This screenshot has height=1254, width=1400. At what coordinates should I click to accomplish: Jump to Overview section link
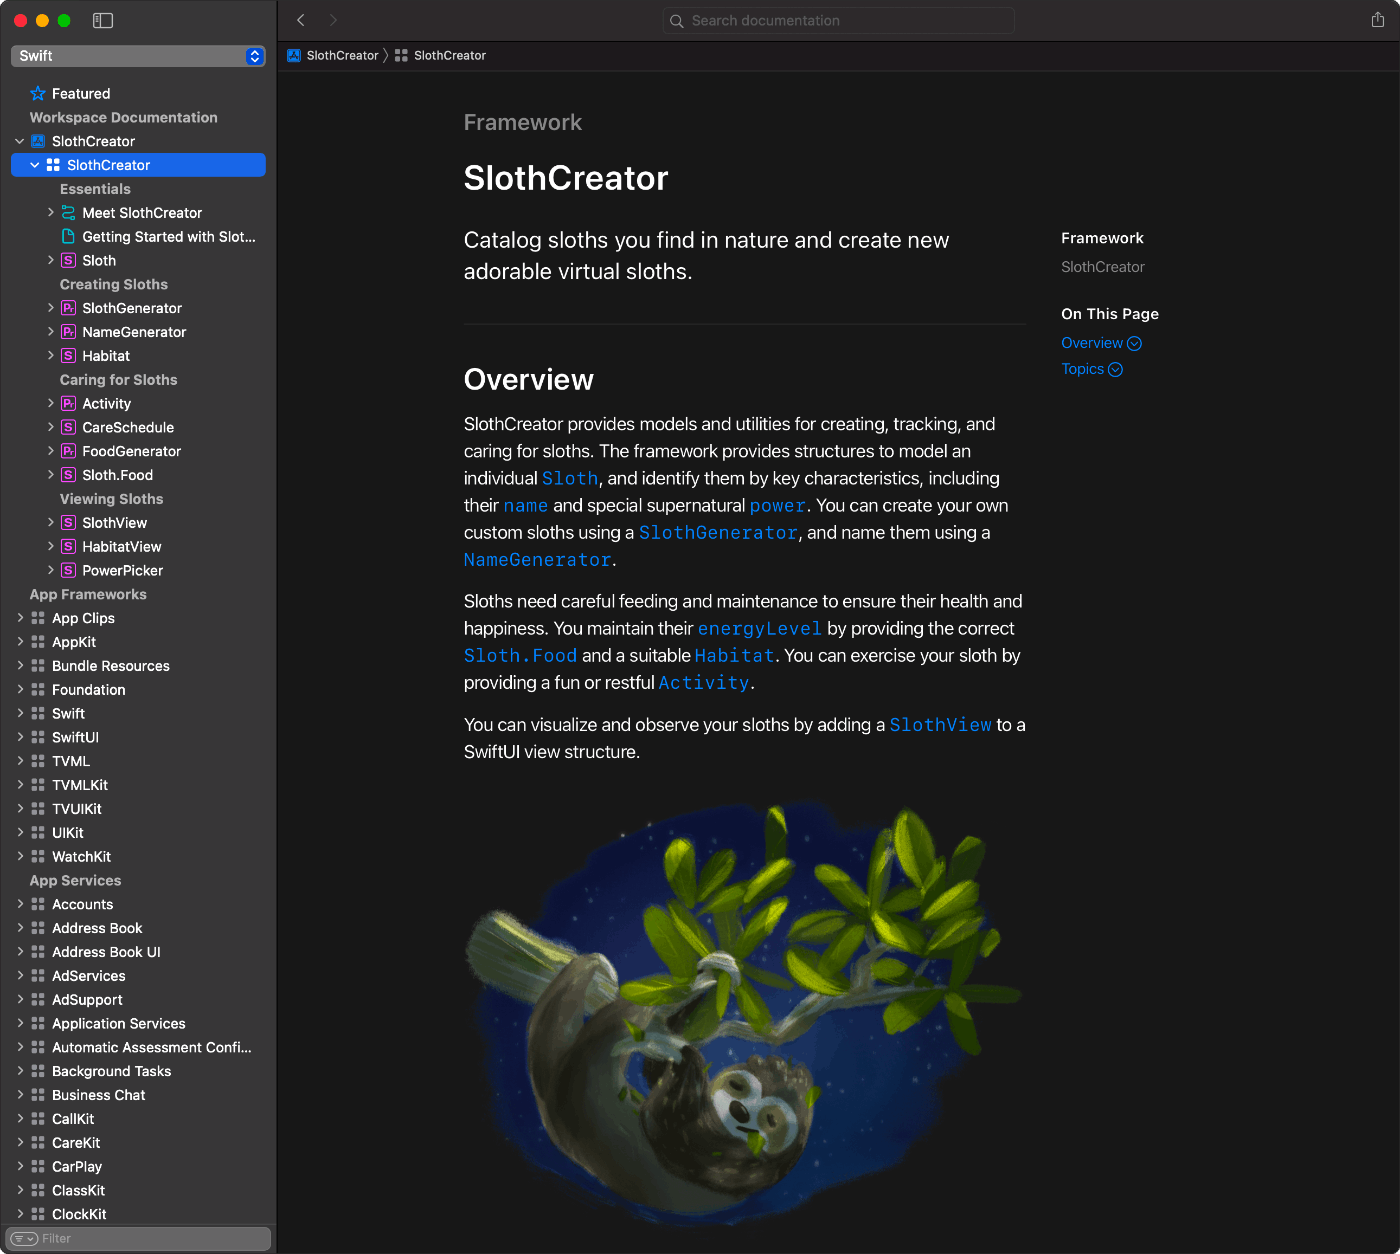pos(1101,343)
